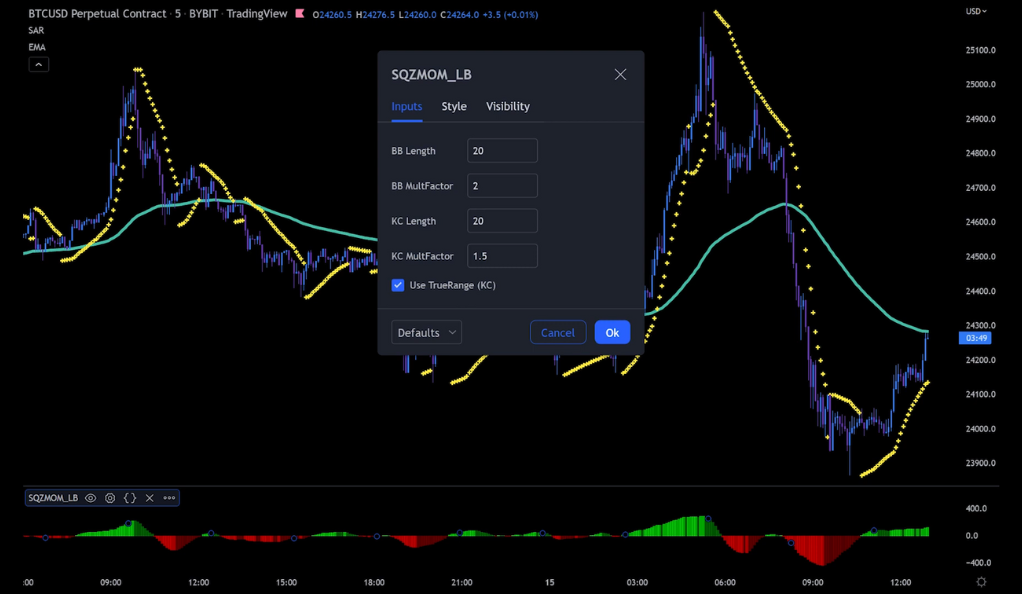This screenshot has height=594, width=1022.
Task: Click the SAR indicator label
Action: (x=36, y=31)
